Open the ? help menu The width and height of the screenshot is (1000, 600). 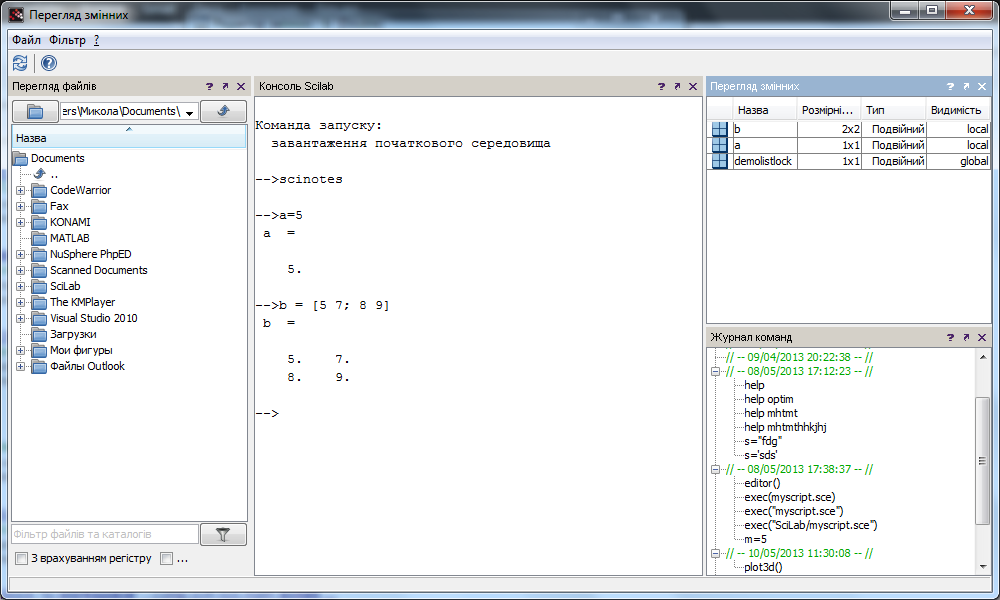tap(96, 40)
